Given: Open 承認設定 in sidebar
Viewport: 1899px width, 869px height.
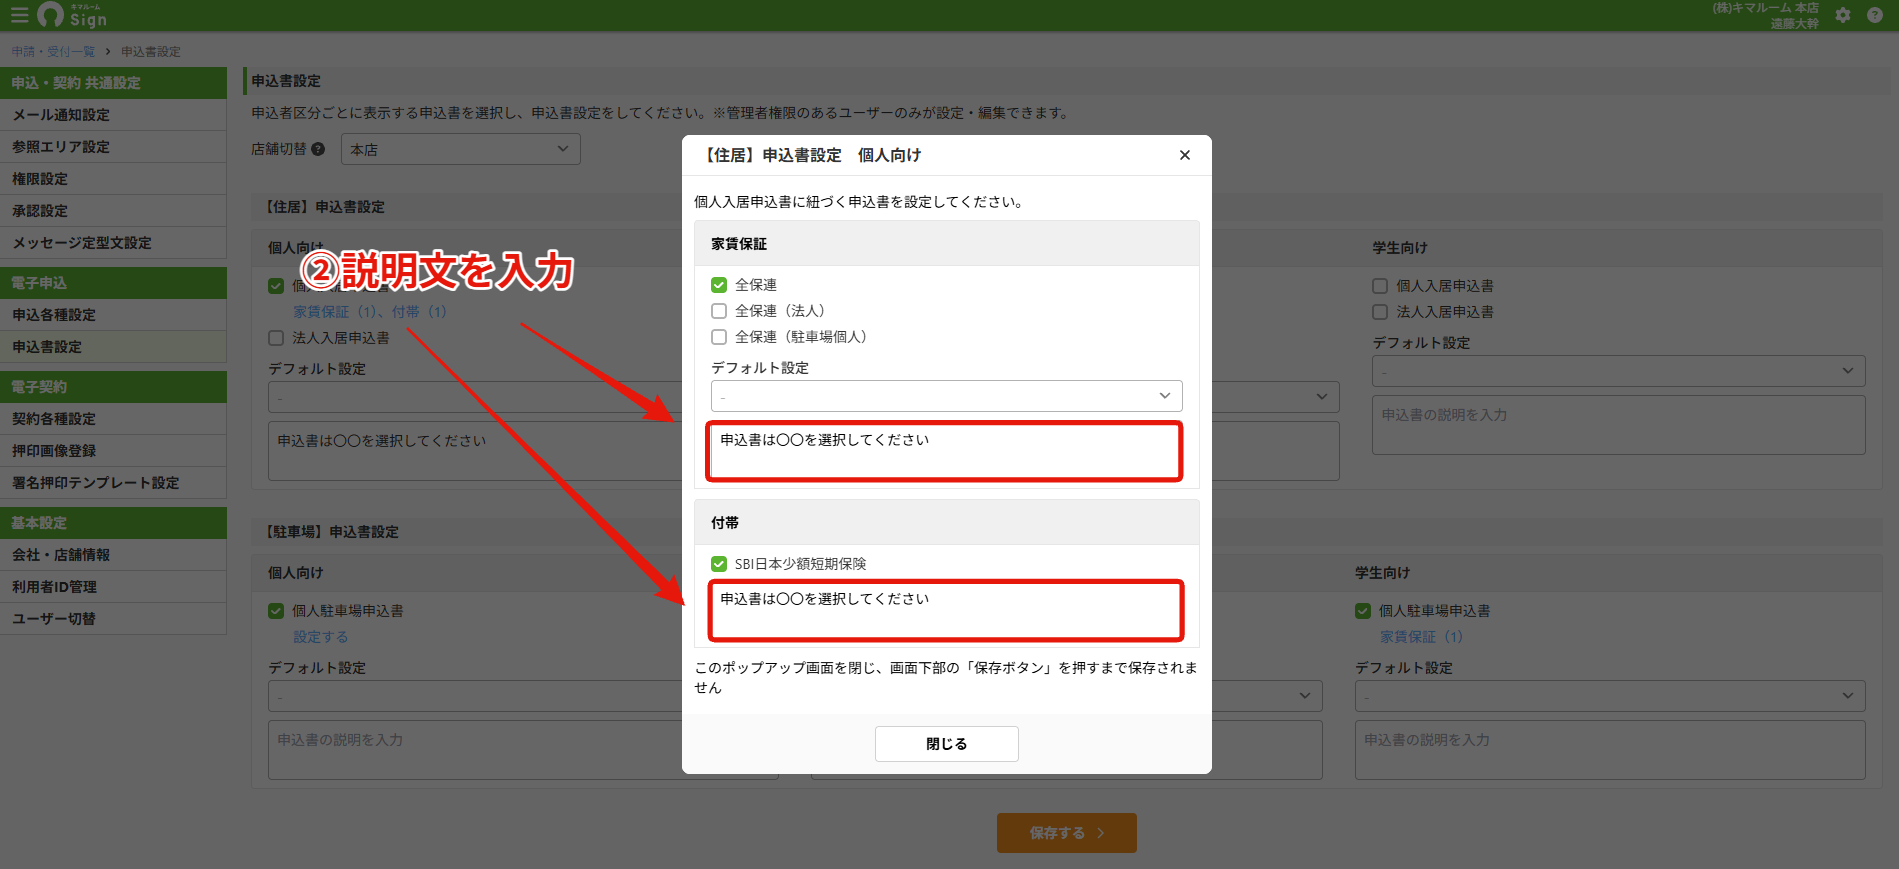Looking at the screenshot, I should coord(113,211).
